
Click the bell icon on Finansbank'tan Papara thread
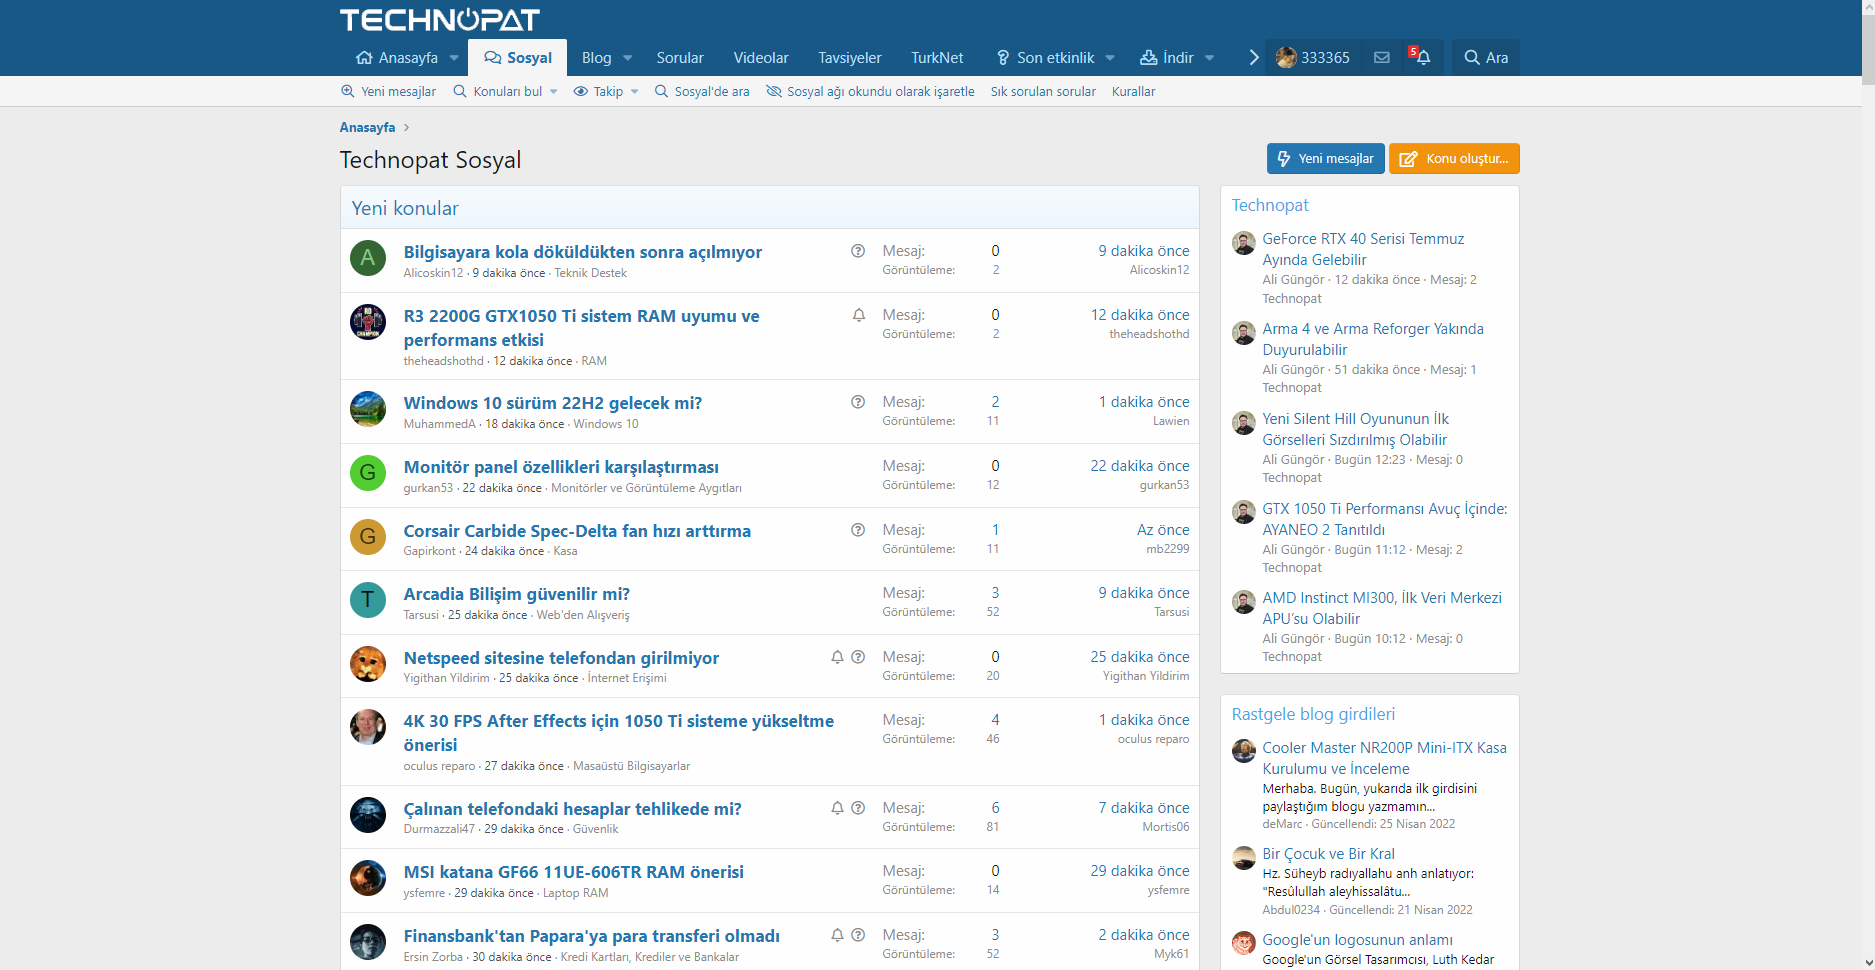(837, 935)
